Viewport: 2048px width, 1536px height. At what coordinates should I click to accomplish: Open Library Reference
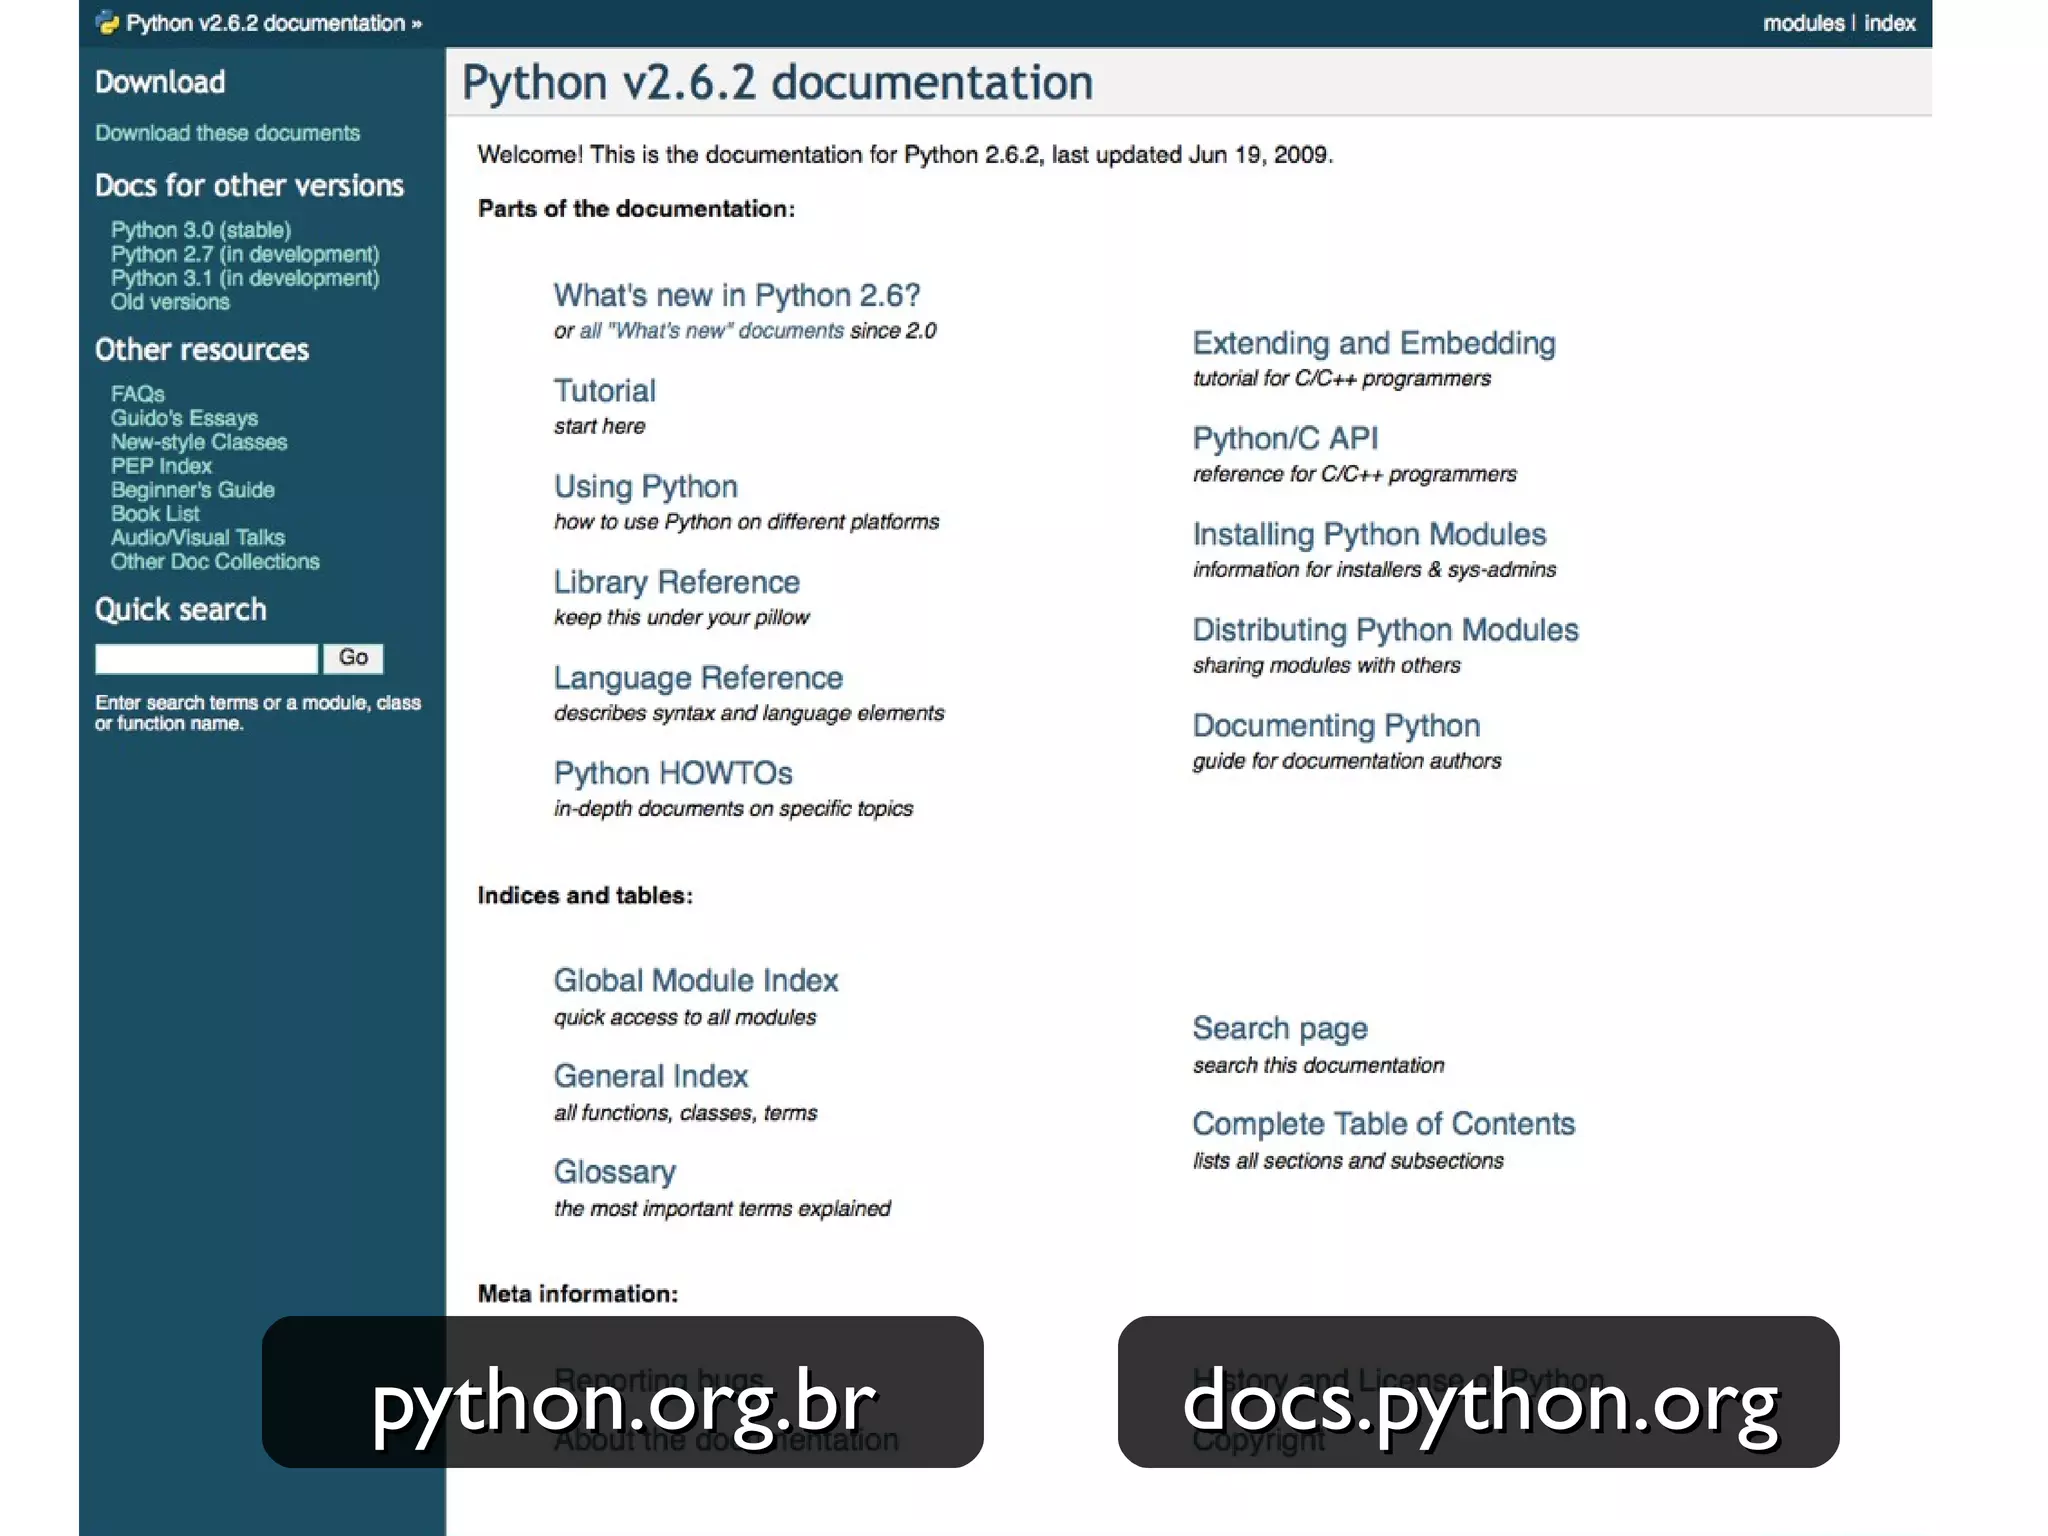pyautogui.click(x=677, y=582)
